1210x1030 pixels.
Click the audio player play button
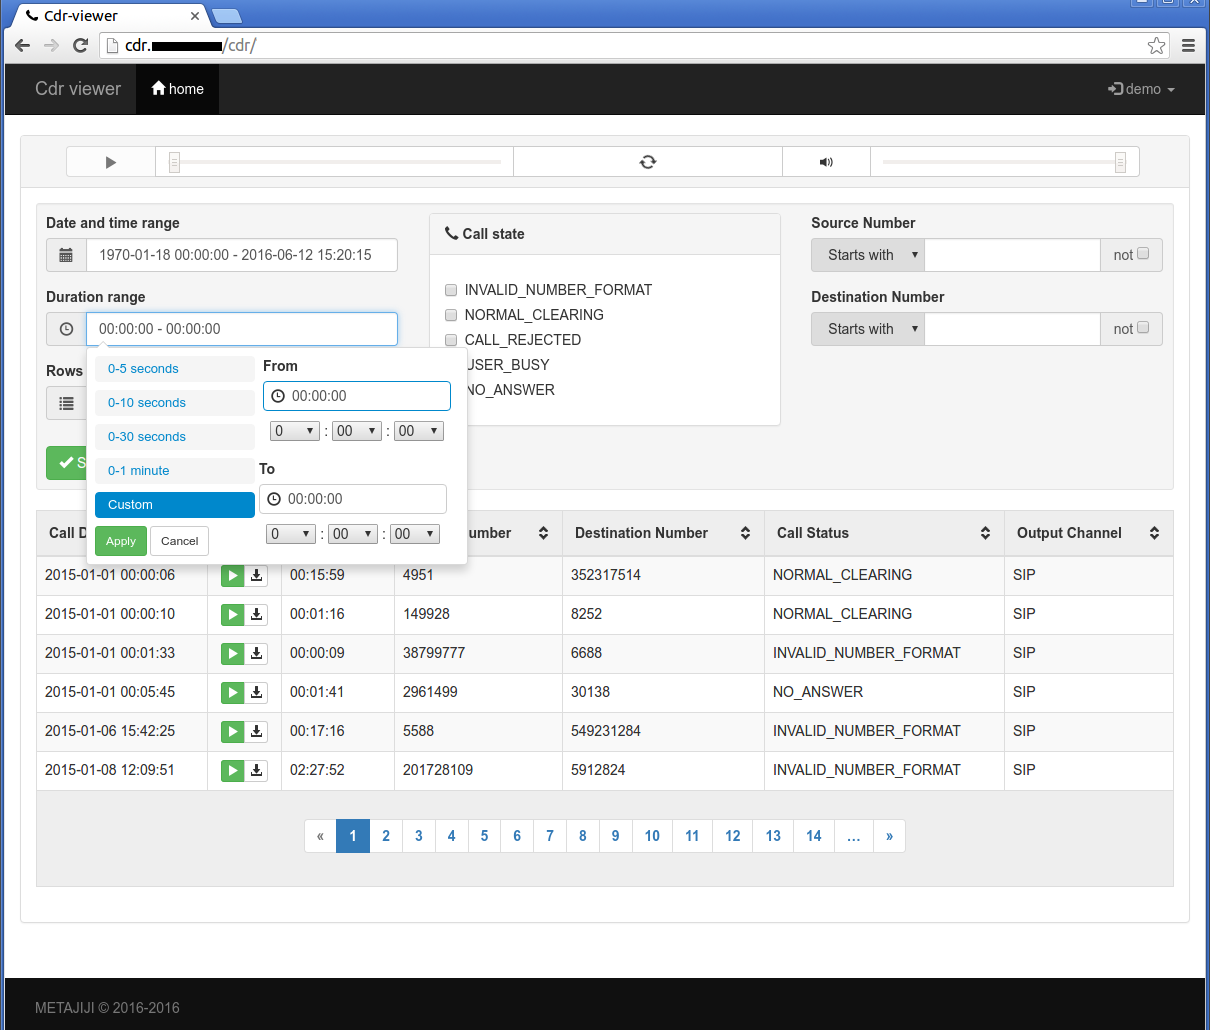point(111,162)
